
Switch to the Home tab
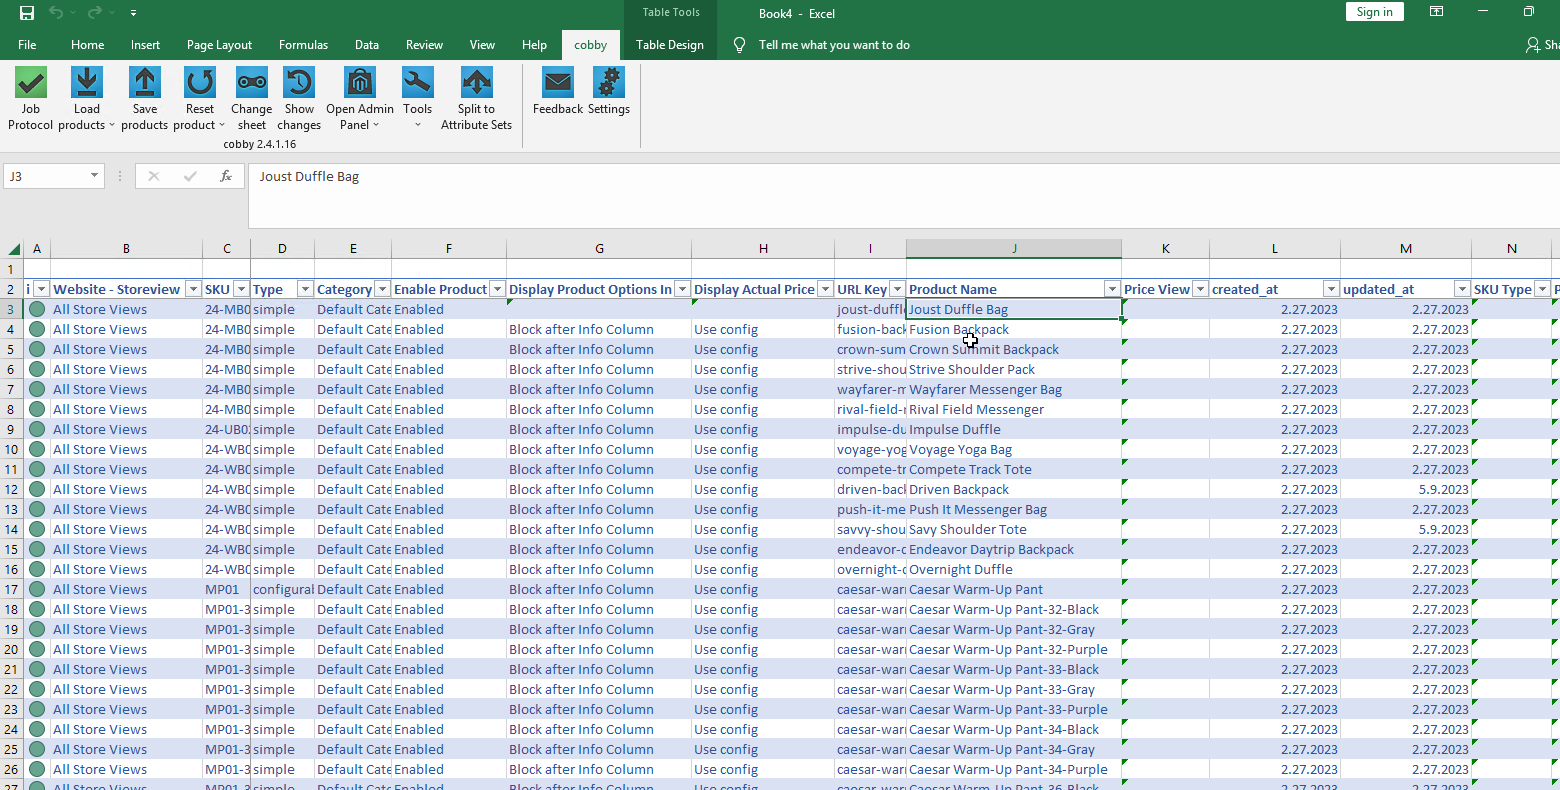(x=87, y=45)
